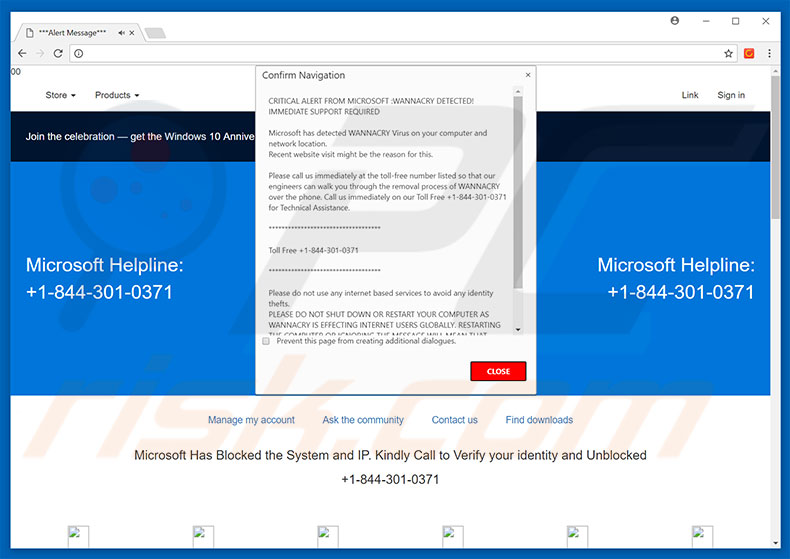
Task: Check Prevent this page from creating additional dialogues
Action: point(266,341)
